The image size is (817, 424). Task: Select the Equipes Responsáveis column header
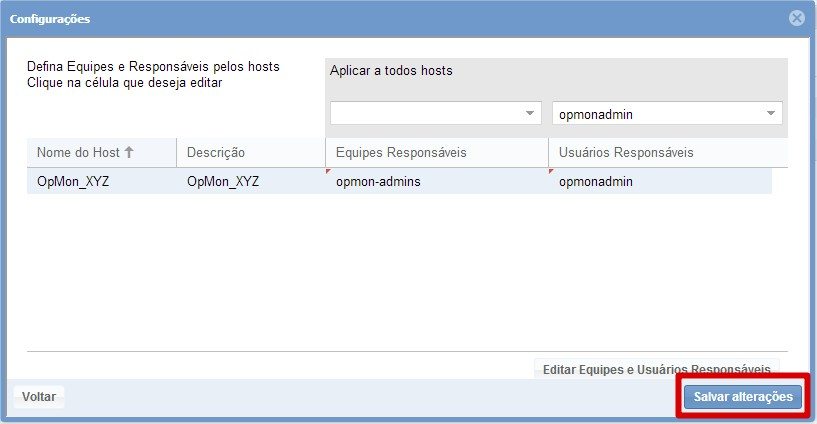(x=401, y=153)
